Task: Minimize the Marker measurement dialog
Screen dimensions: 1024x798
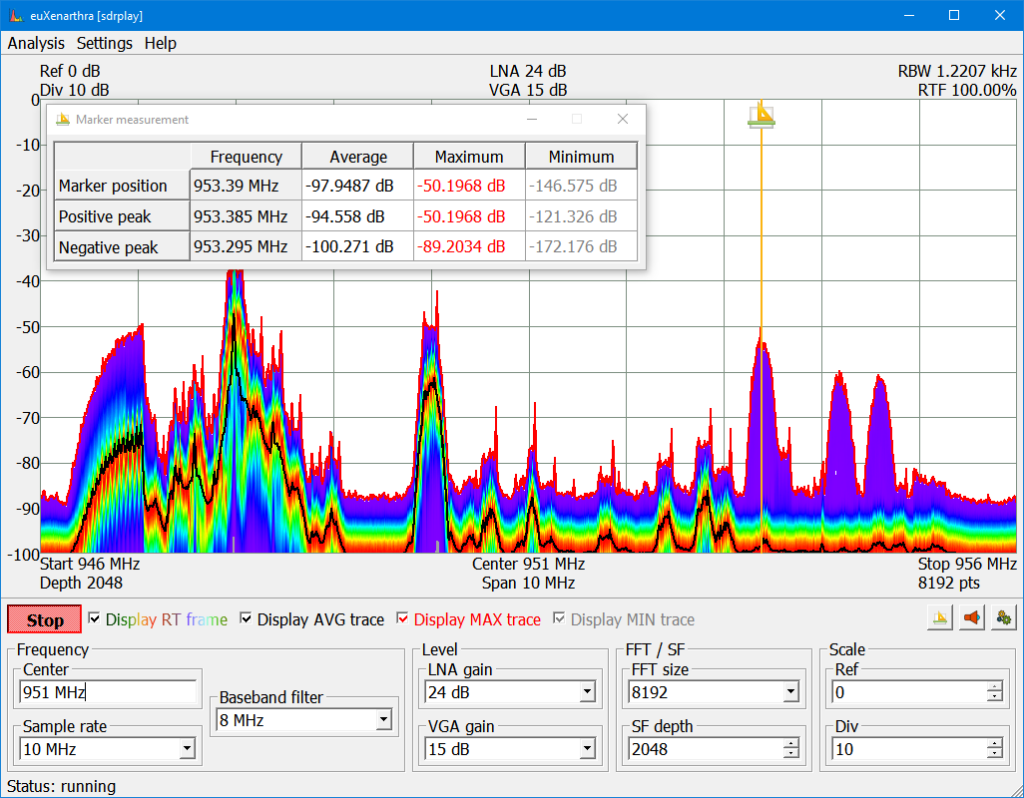Action: pos(532,119)
